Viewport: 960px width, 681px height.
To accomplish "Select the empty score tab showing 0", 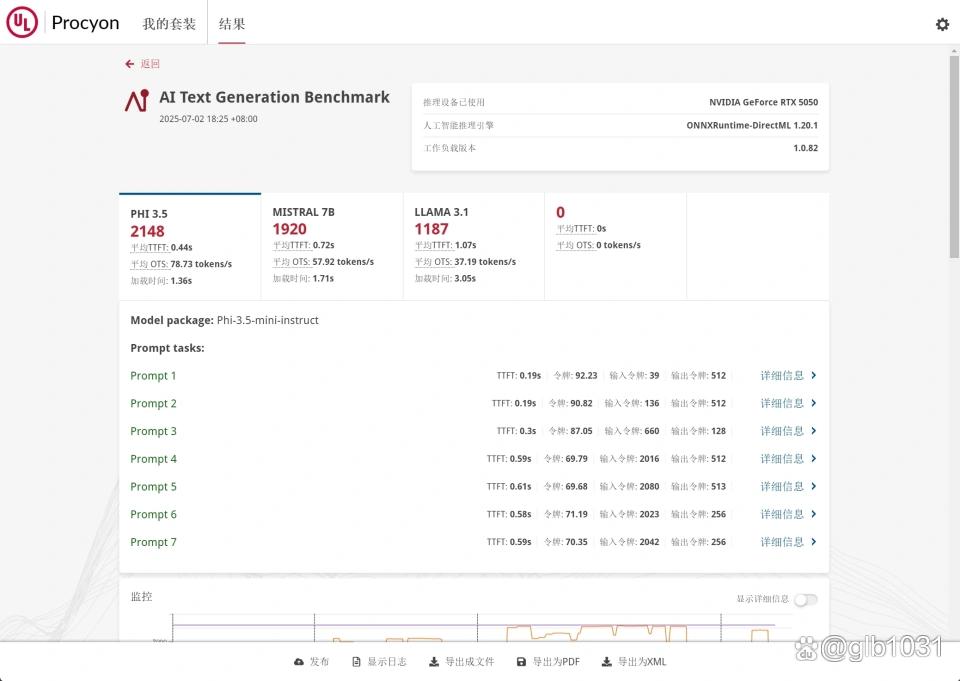I will point(615,247).
